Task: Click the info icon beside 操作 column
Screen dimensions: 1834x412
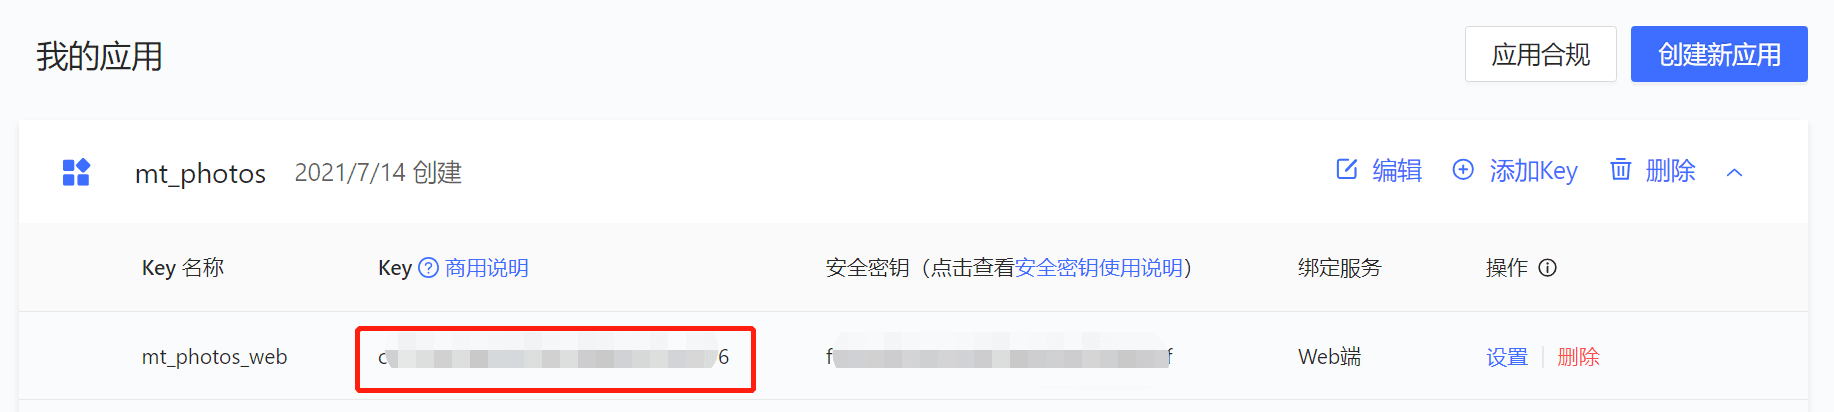Action: pyautogui.click(x=1548, y=267)
